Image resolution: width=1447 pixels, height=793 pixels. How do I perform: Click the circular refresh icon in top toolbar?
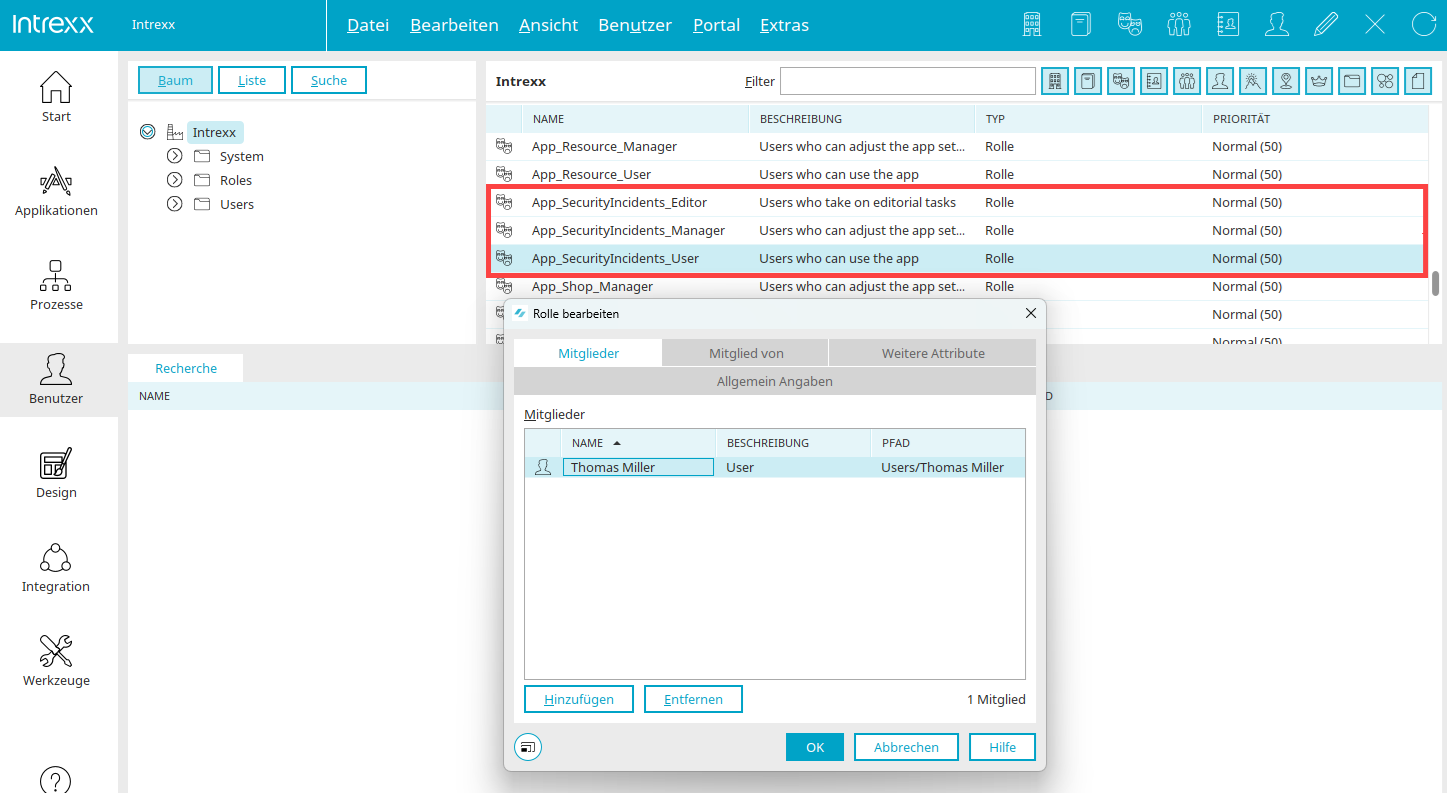click(x=1424, y=25)
